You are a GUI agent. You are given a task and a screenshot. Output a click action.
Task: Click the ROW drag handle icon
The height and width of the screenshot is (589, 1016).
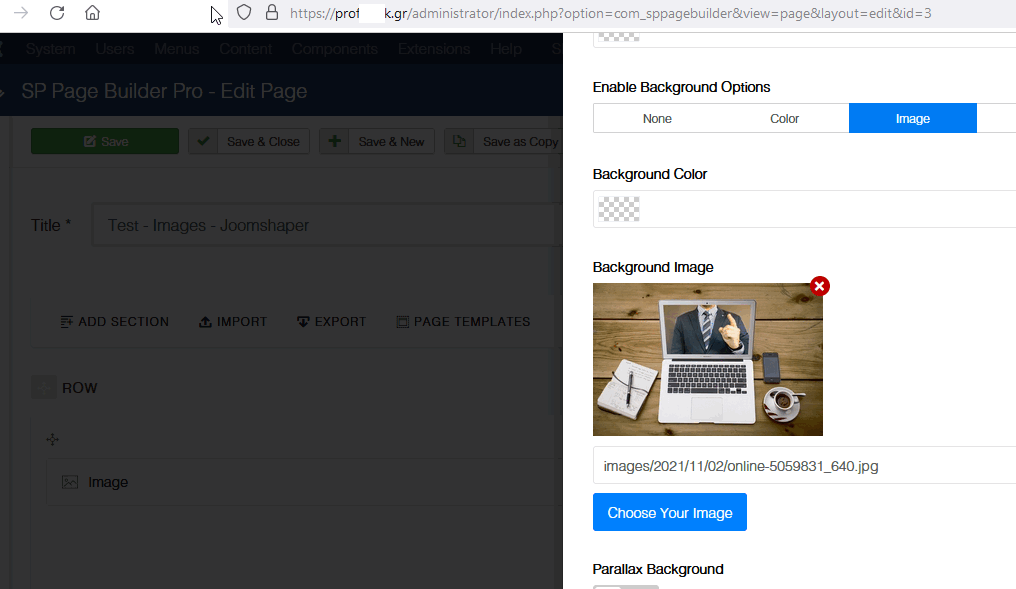pos(44,387)
